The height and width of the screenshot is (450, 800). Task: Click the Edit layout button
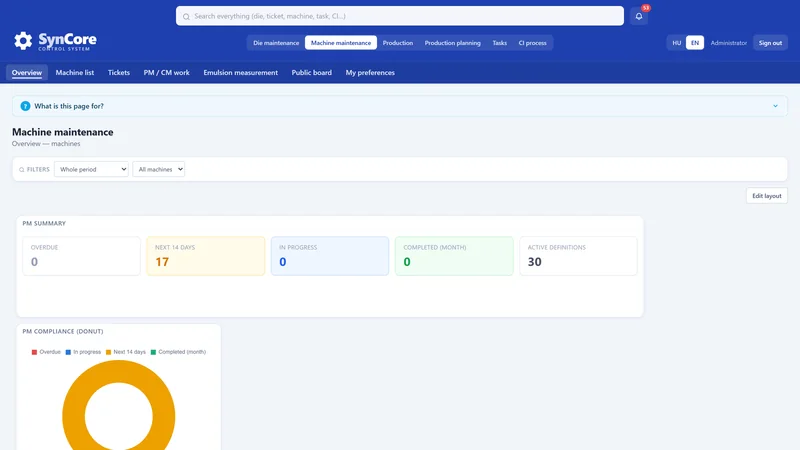pos(766,196)
